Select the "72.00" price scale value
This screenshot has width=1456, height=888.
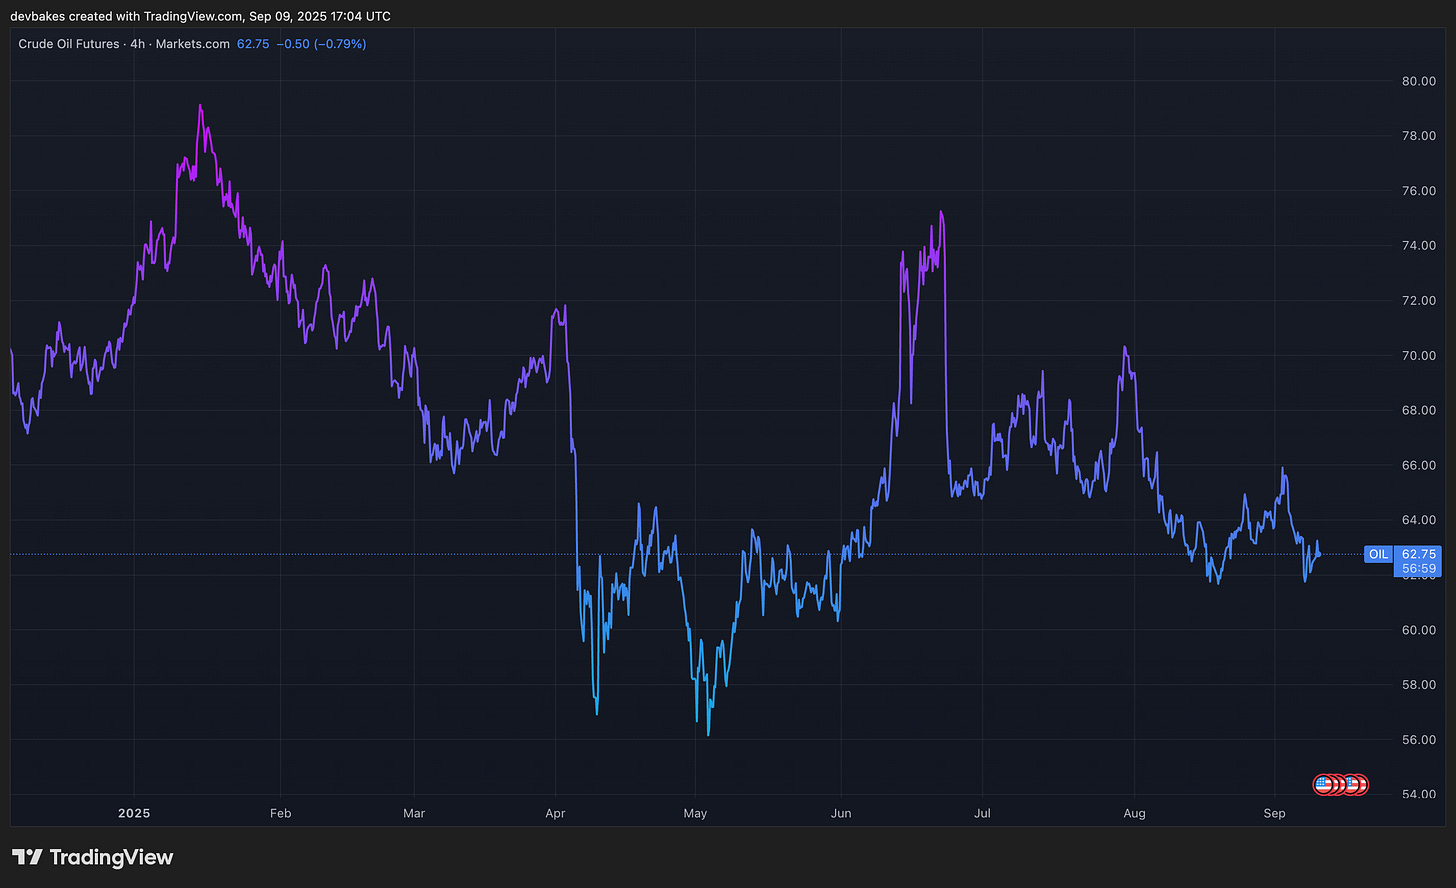point(1419,301)
